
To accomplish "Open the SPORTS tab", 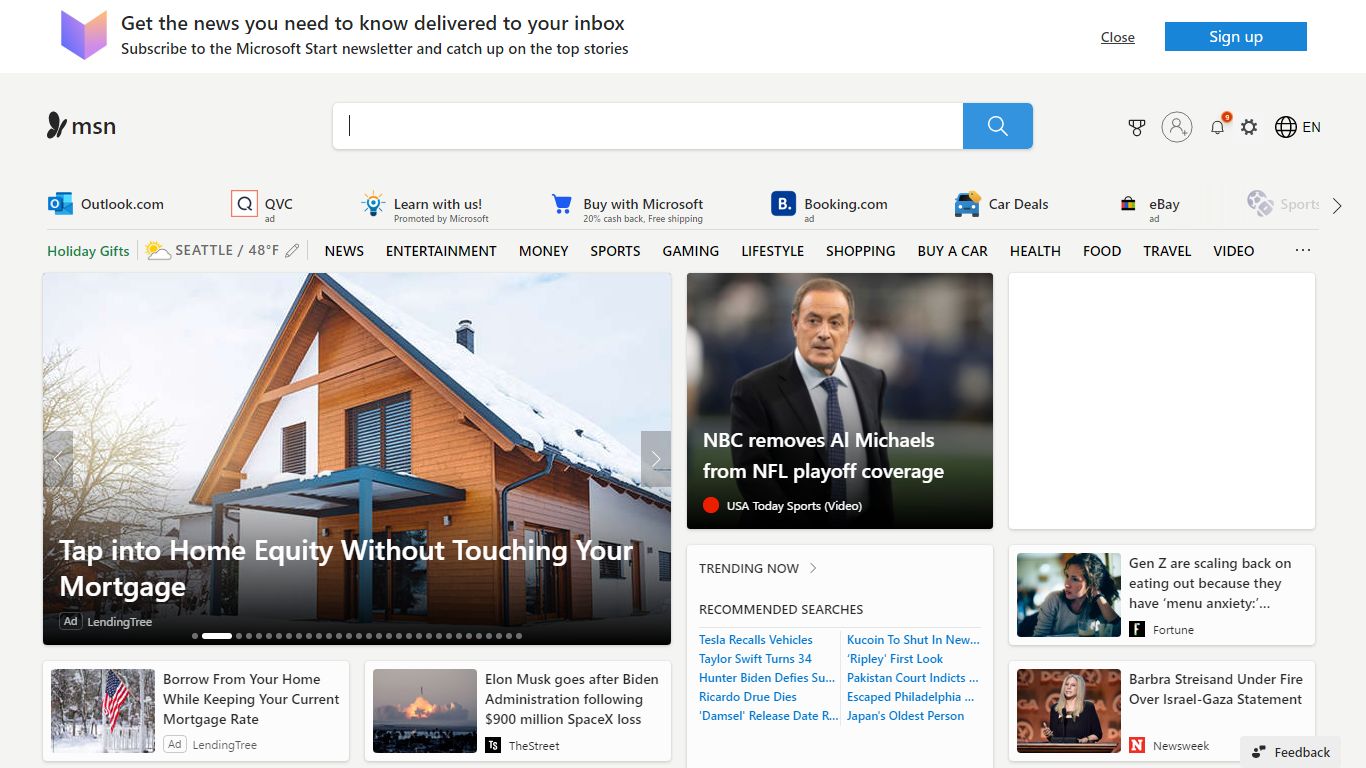I will [x=615, y=251].
